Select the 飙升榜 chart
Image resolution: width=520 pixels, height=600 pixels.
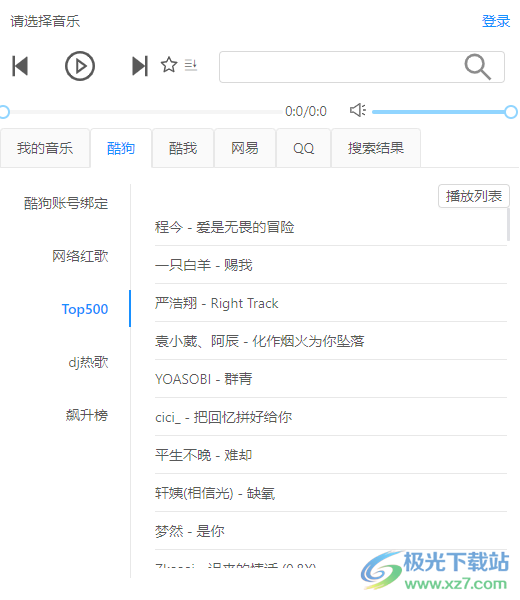coord(87,415)
